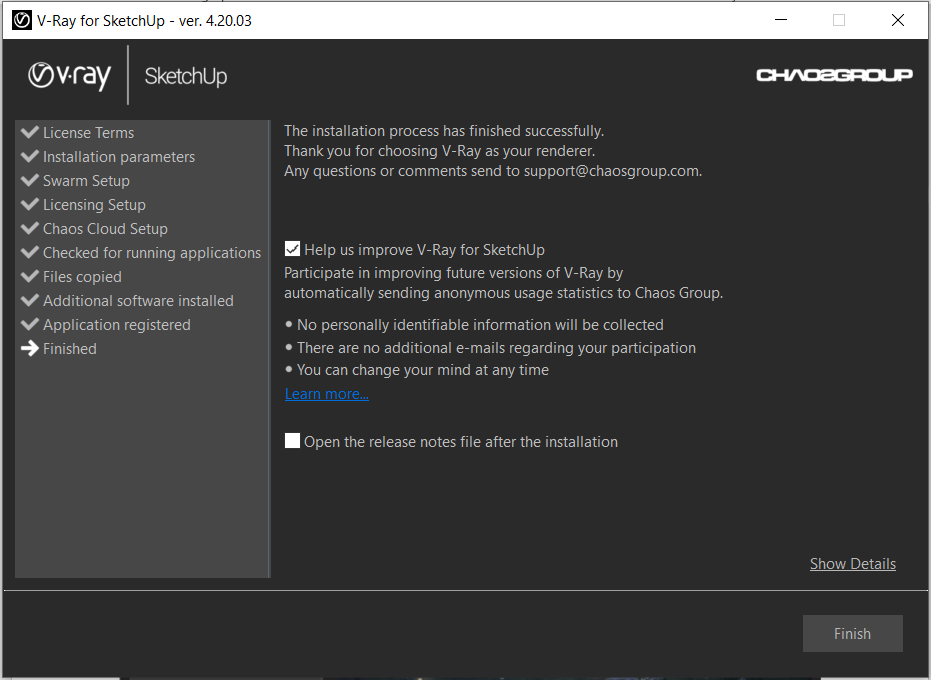Click the Finish button
Screen dimensions: 931x680
pyautogui.click(x=853, y=634)
